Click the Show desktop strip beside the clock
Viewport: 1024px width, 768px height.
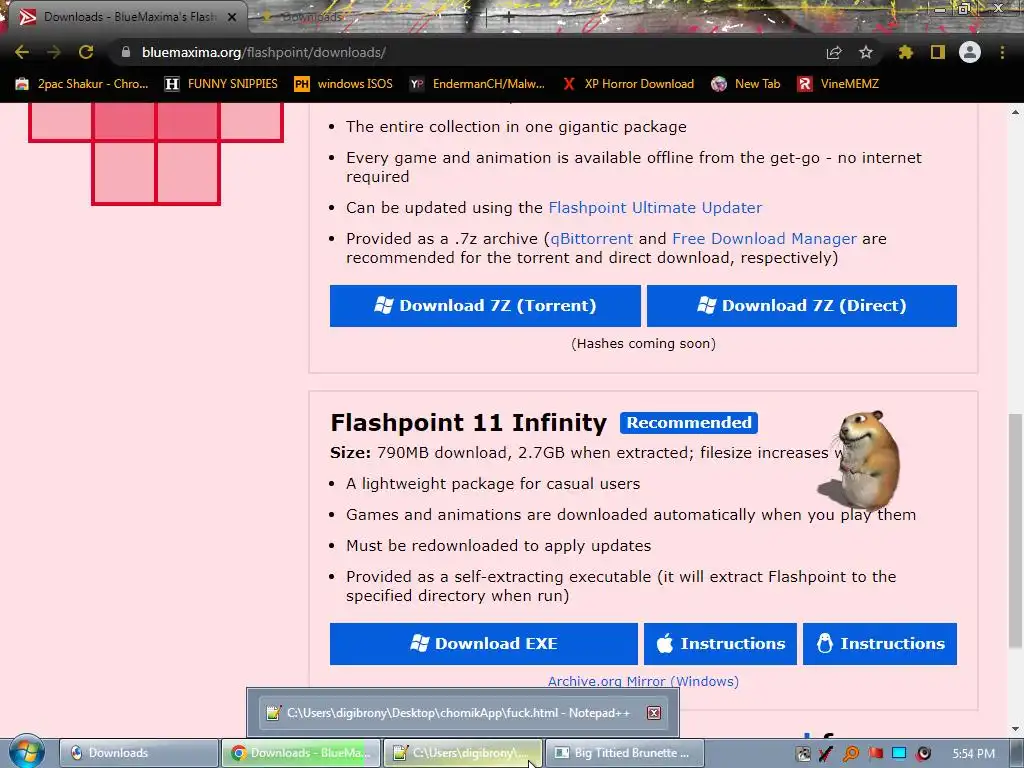coord(1017,754)
